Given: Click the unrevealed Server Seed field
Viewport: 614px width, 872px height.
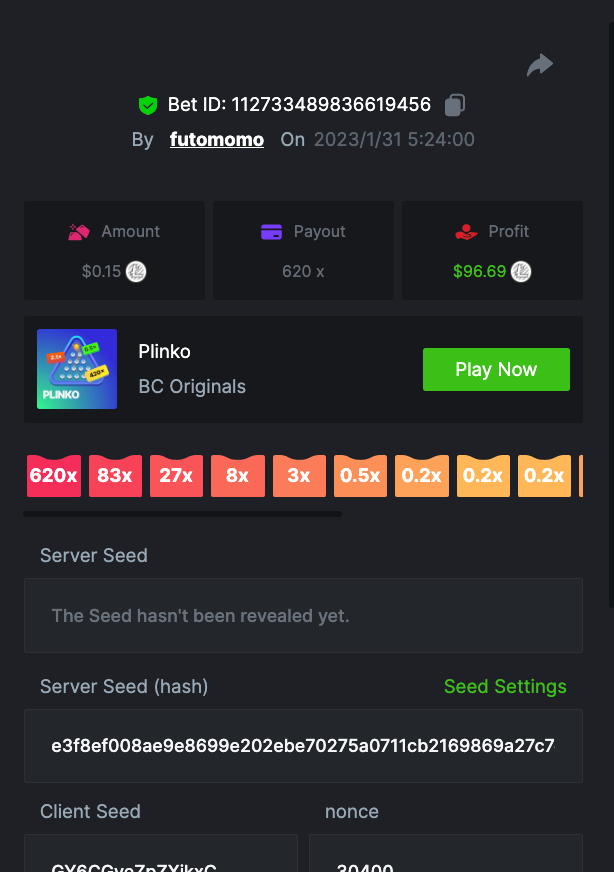Looking at the screenshot, I should [x=303, y=616].
